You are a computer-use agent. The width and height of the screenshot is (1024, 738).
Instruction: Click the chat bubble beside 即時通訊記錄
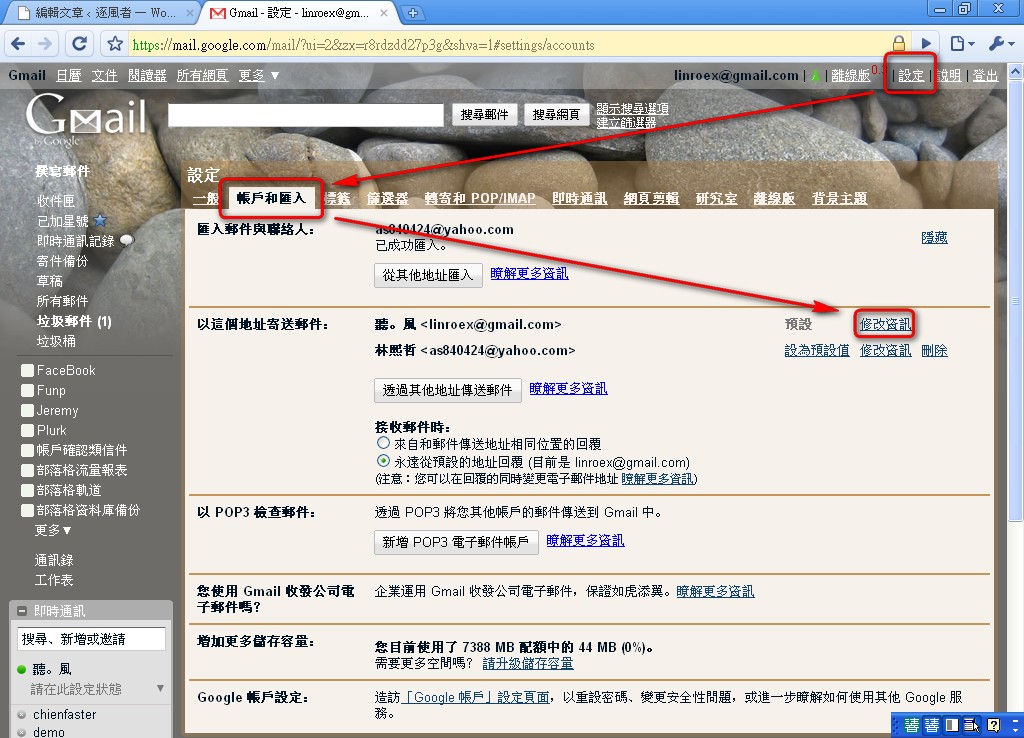(127, 240)
